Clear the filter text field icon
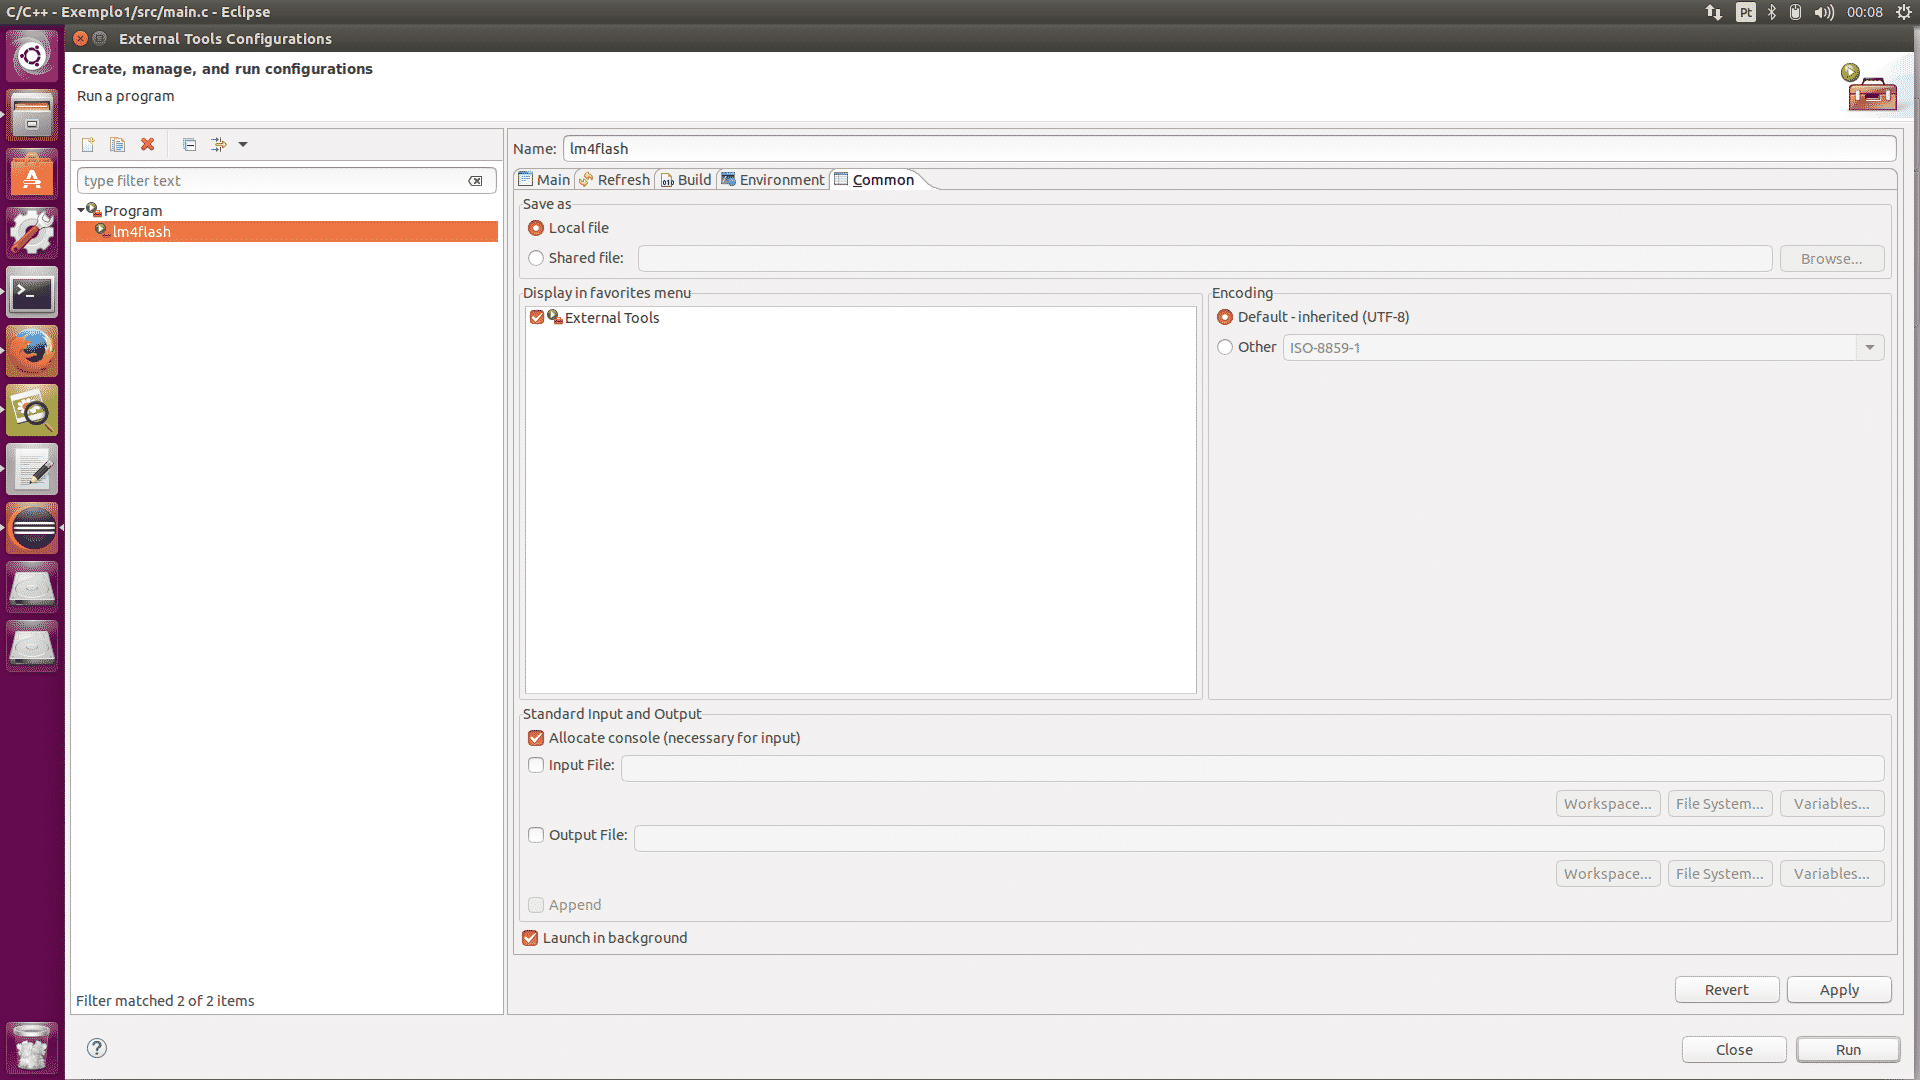The height and width of the screenshot is (1080, 1920). tap(475, 181)
